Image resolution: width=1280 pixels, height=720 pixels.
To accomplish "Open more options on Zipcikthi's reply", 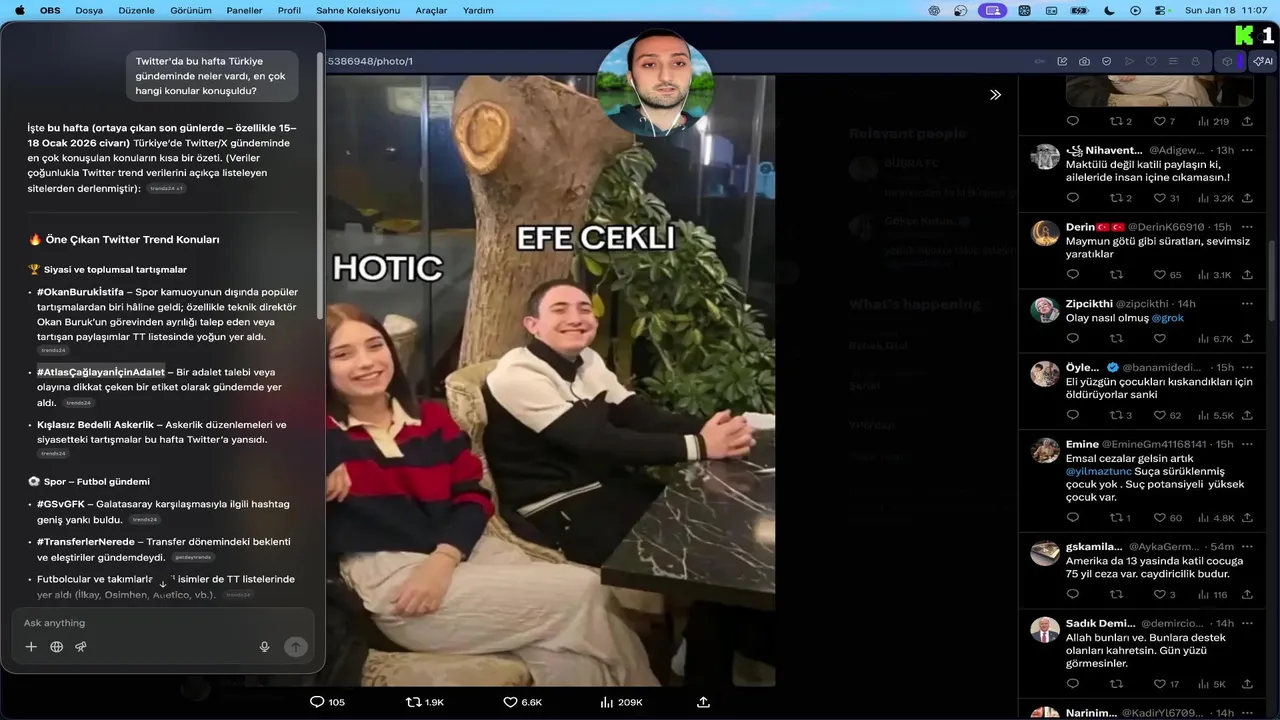I will click(x=1247, y=303).
